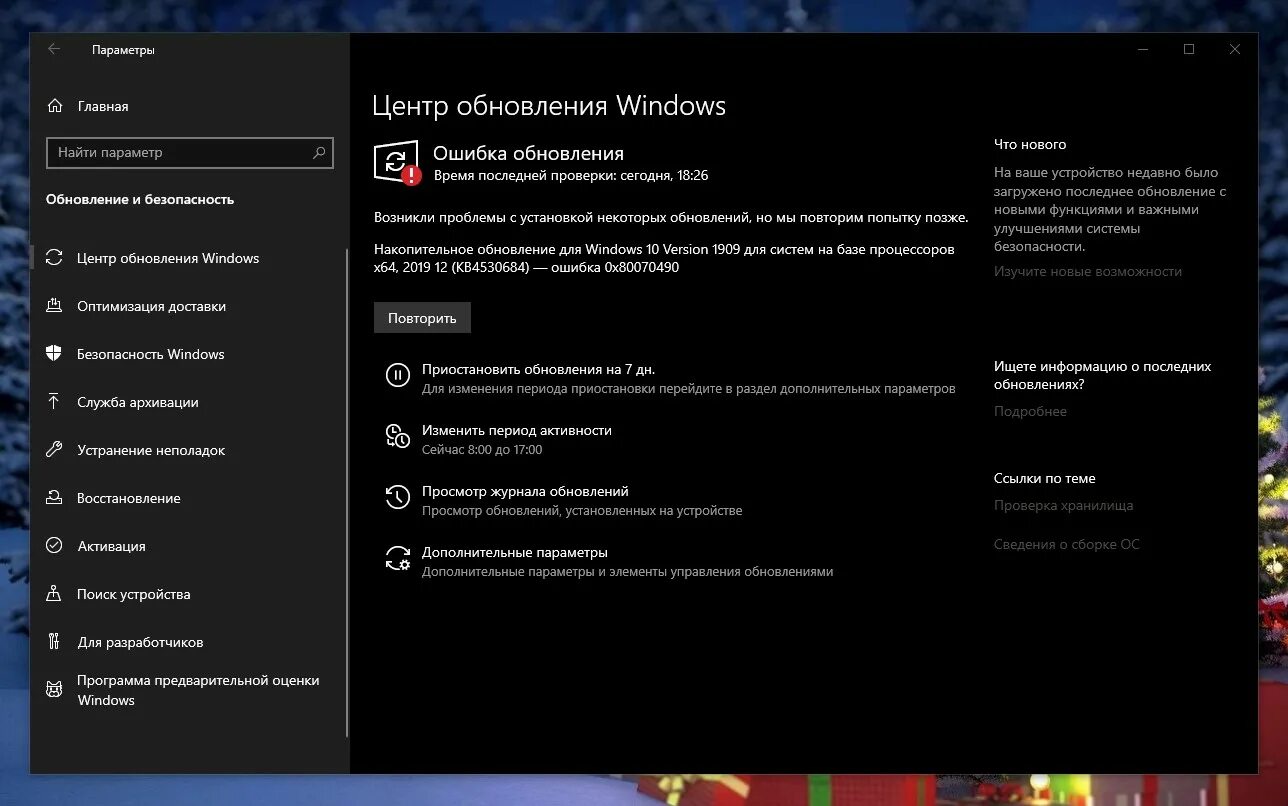Click the KB4530684 error description text
Image resolution: width=1288 pixels, height=806 pixels.
pyautogui.click(x=664, y=258)
